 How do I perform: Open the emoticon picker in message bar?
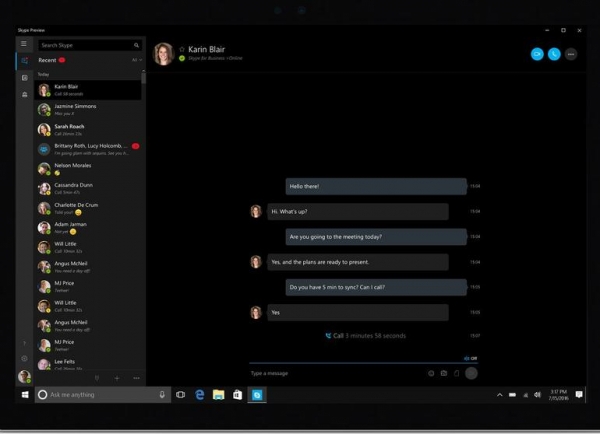pos(431,373)
